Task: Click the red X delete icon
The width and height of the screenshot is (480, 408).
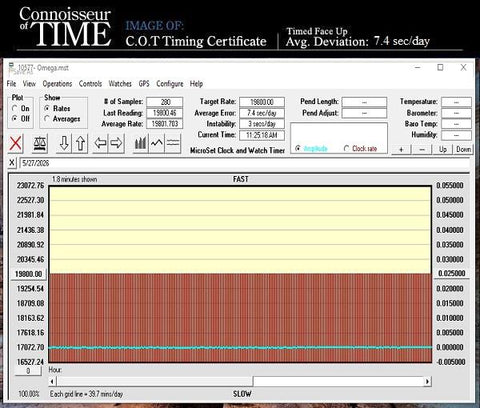Action: click(x=15, y=144)
